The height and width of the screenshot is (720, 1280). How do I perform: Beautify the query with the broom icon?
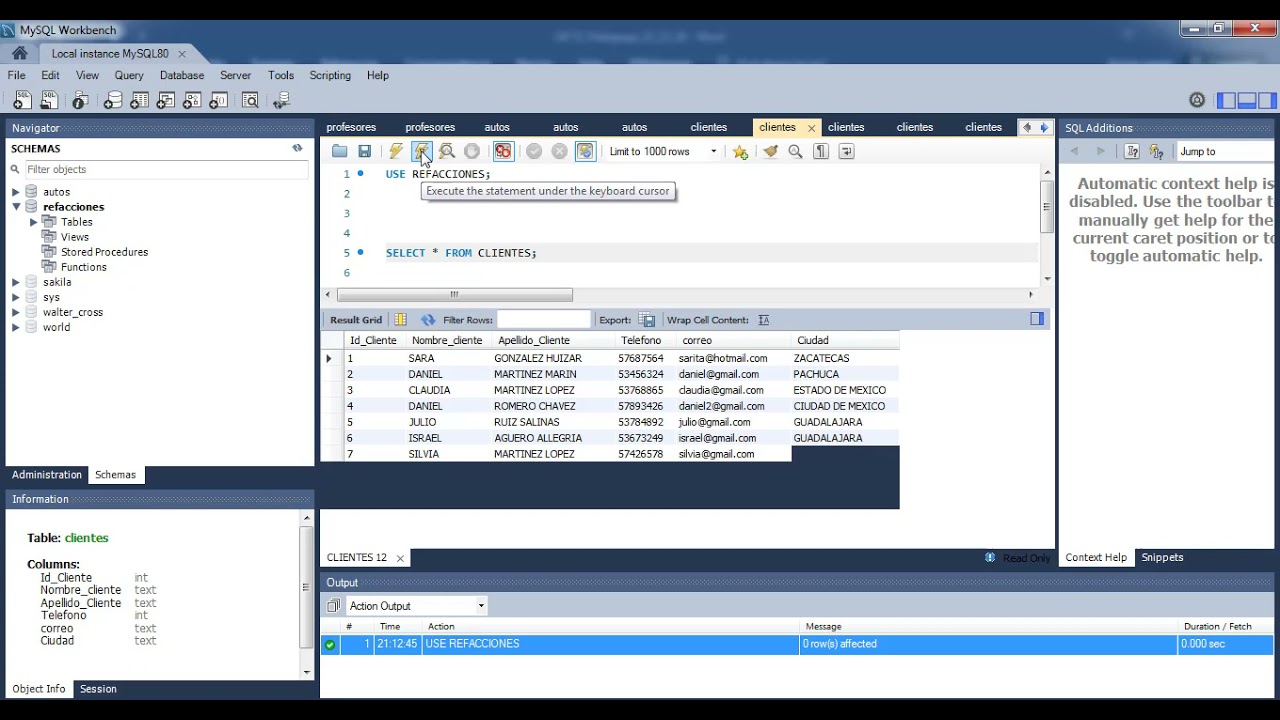click(770, 152)
